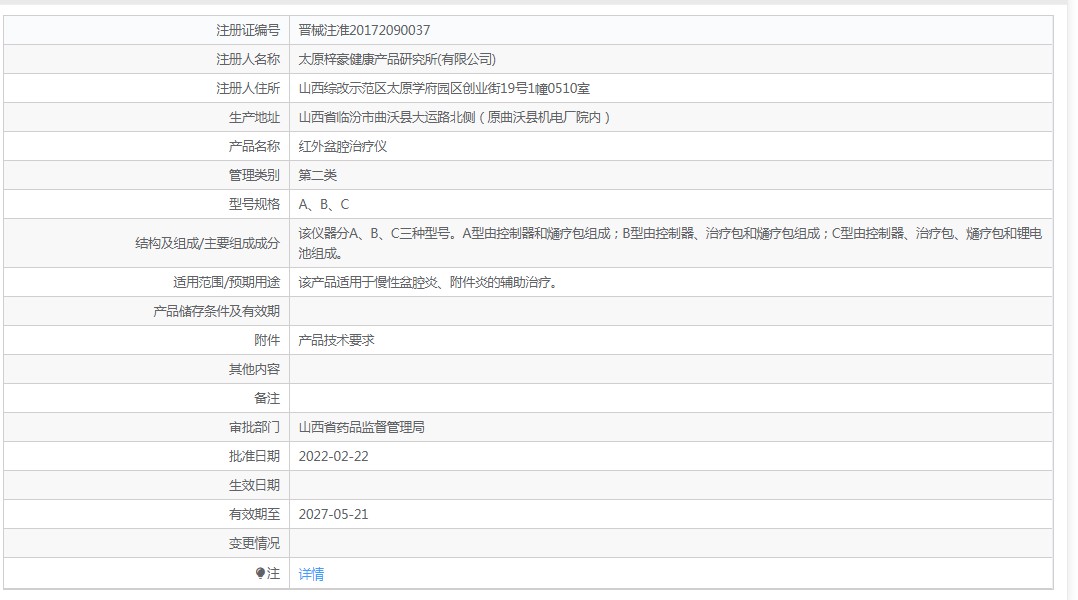Viewport: 1078px width, 600px height.
Task: Click the 批准日期 label
Action: tap(254, 456)
